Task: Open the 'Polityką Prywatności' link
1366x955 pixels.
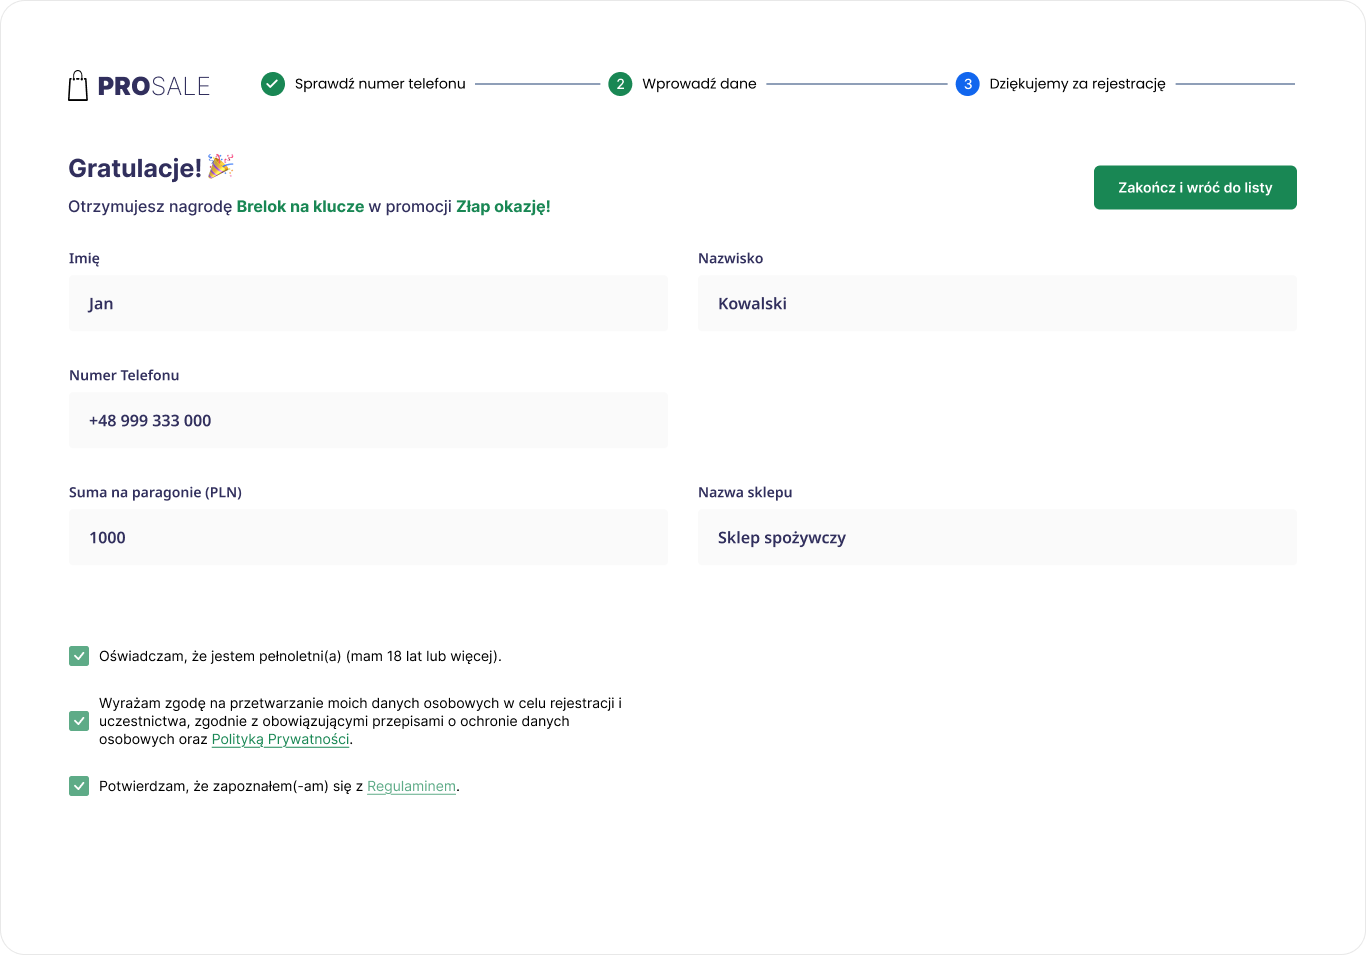Action: [280, 740]
